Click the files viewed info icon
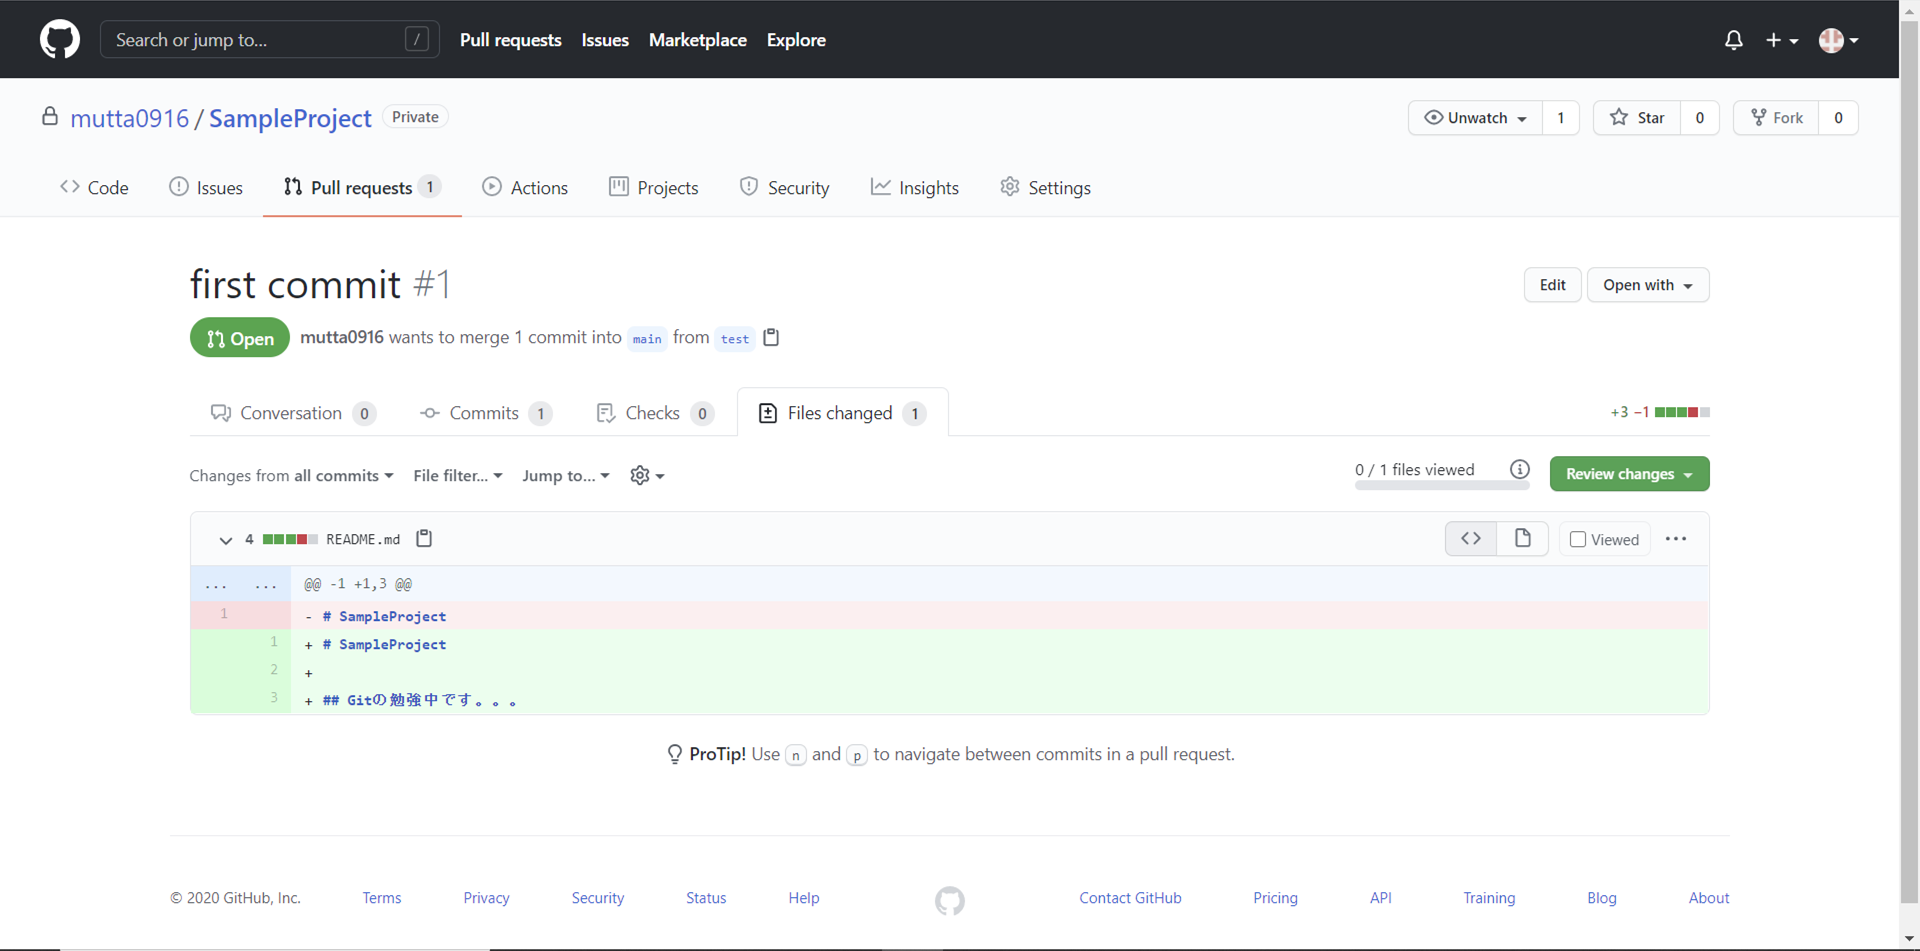Image resolution: width=1920 pixels, height=951 pixels. pos(1520,469)
